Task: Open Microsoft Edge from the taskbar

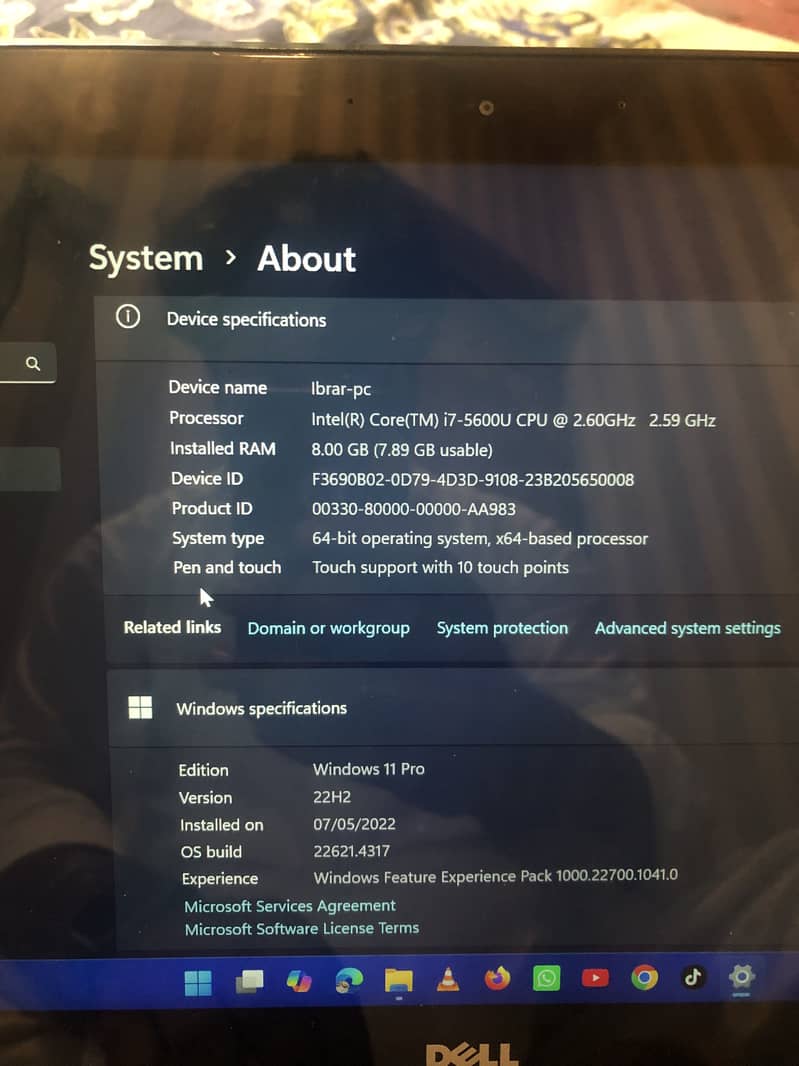Action: pyautogui.click(x=349, y=981)
